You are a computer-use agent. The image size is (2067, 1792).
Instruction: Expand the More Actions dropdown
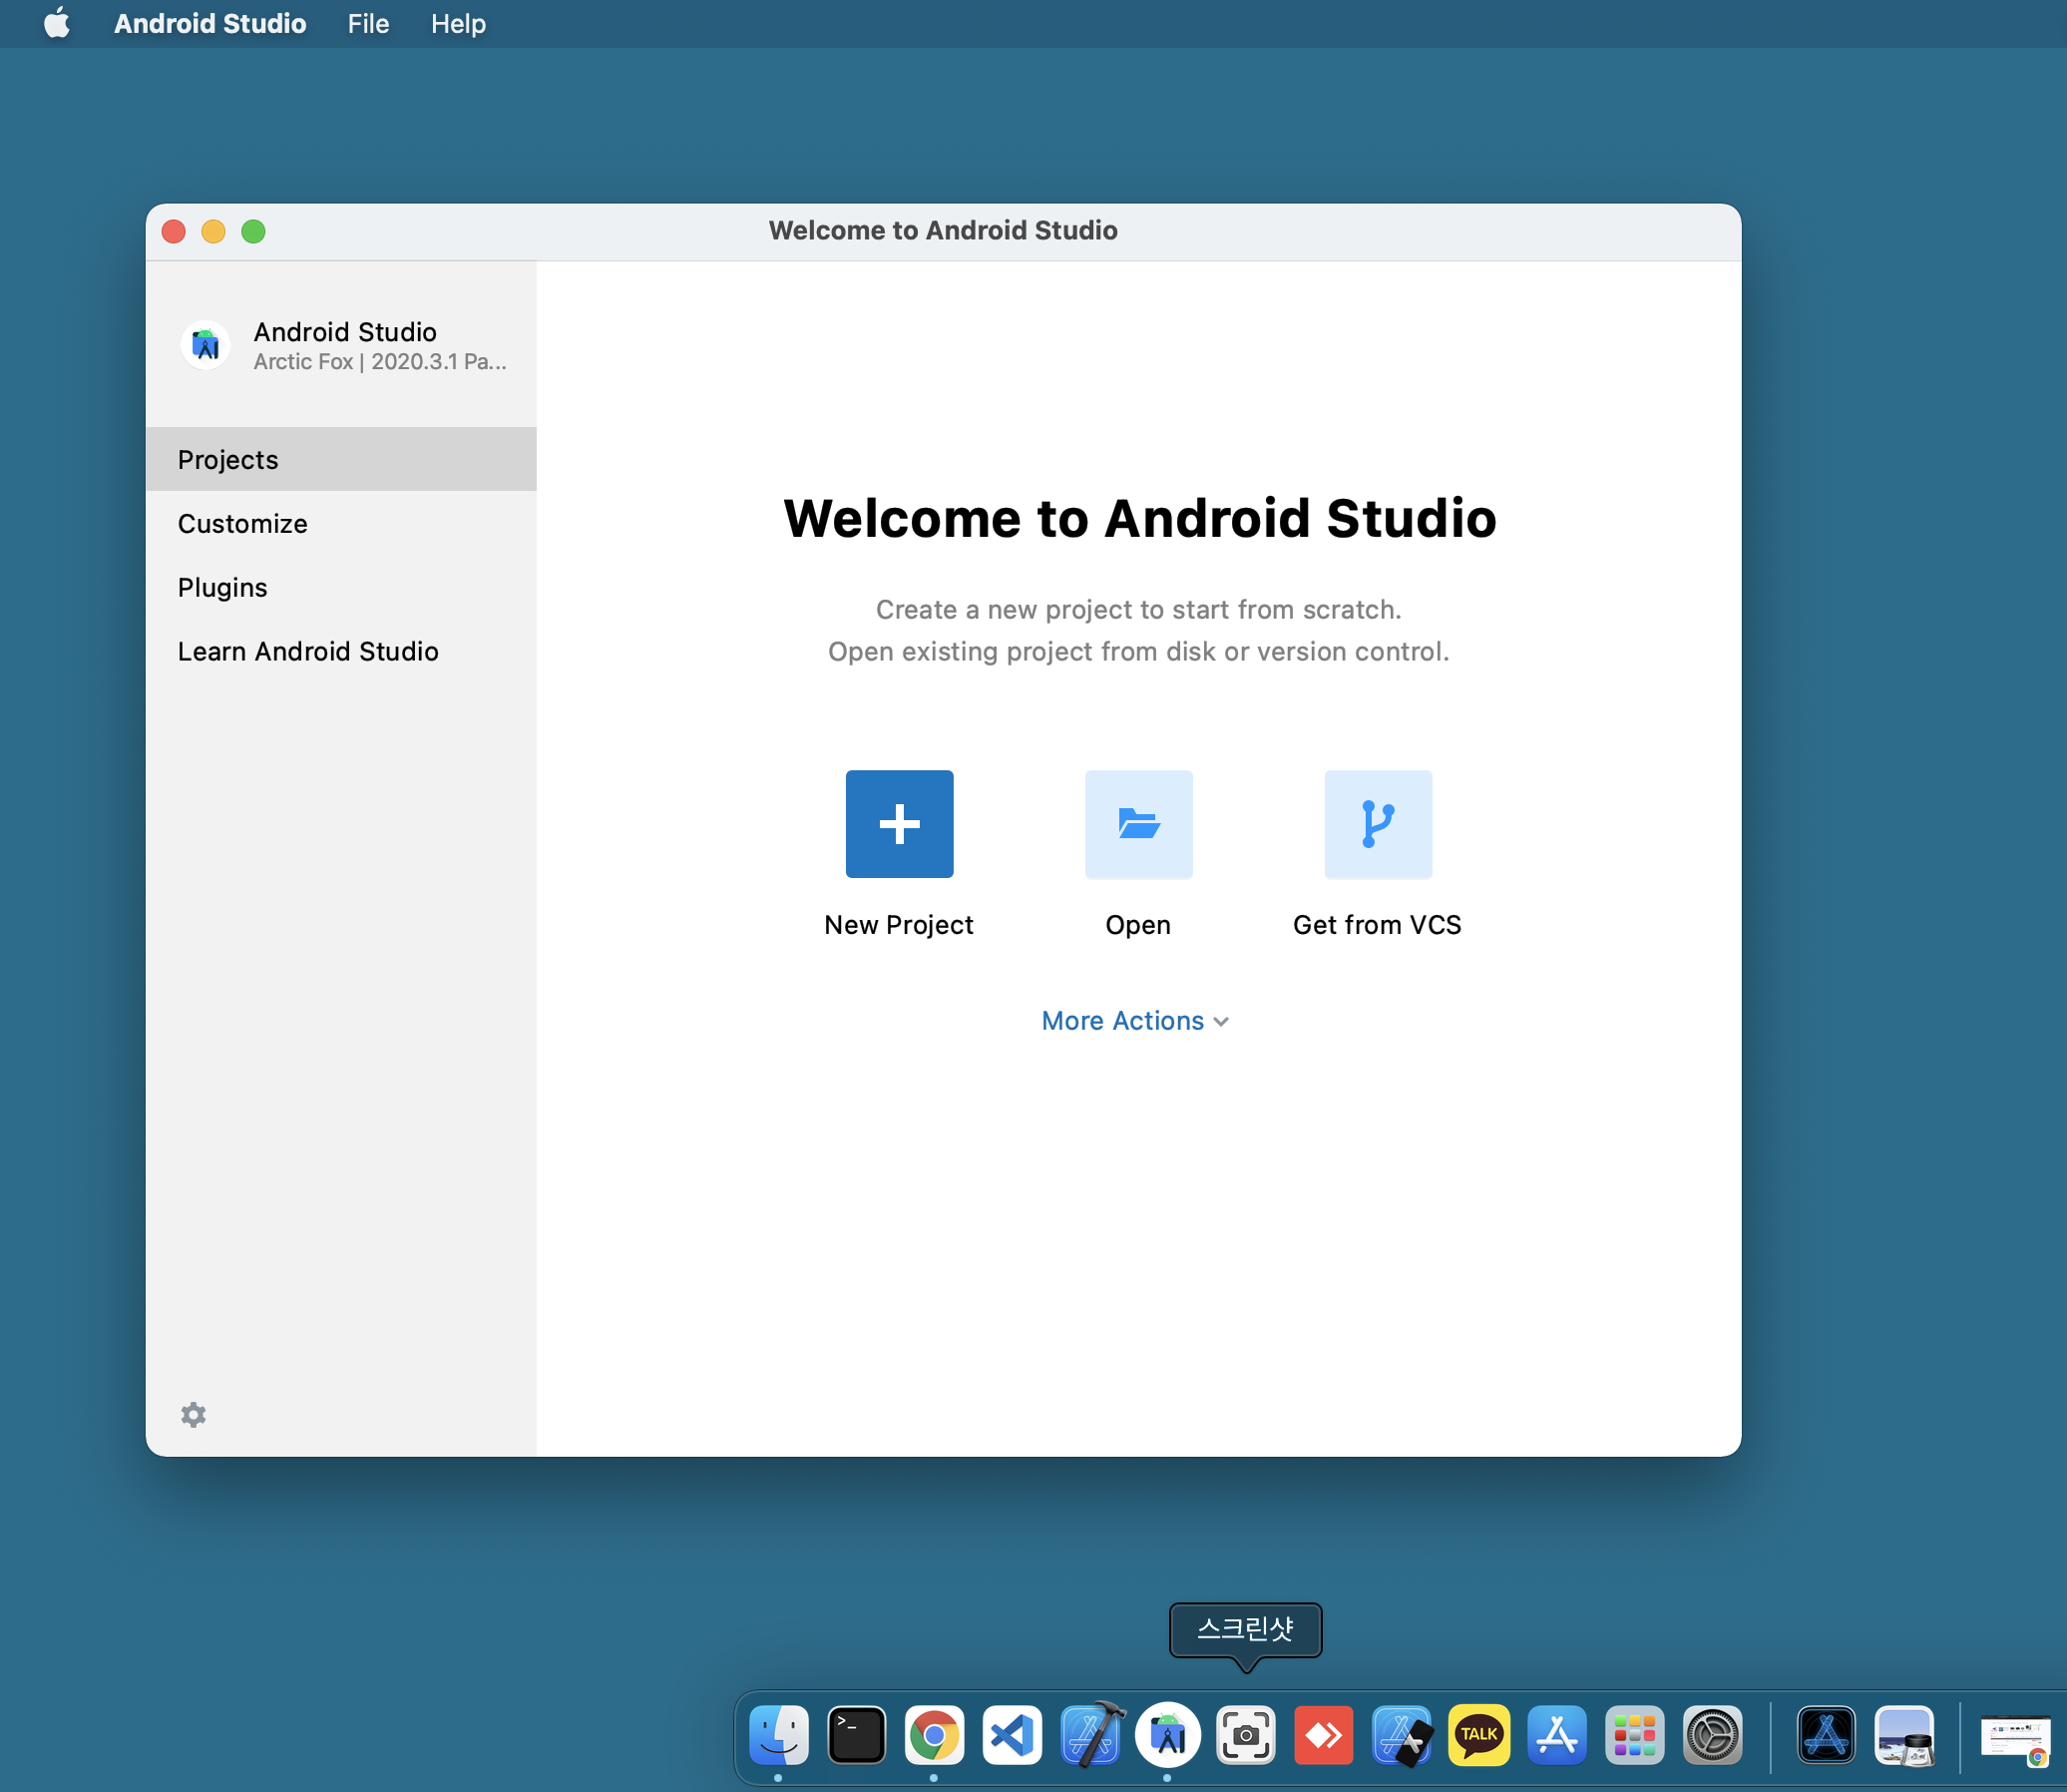[1123, 1021]
